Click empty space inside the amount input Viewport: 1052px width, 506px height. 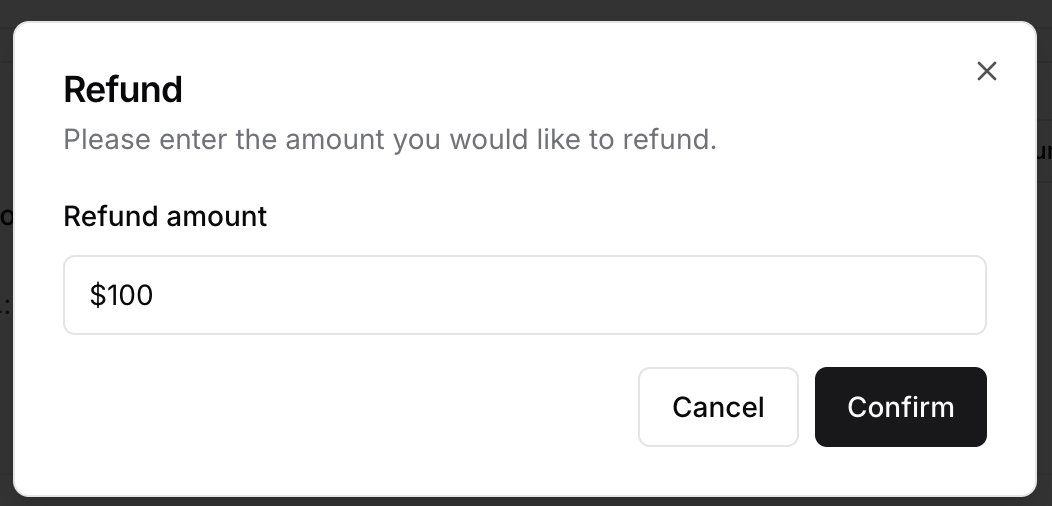click(x=600, y=295)
